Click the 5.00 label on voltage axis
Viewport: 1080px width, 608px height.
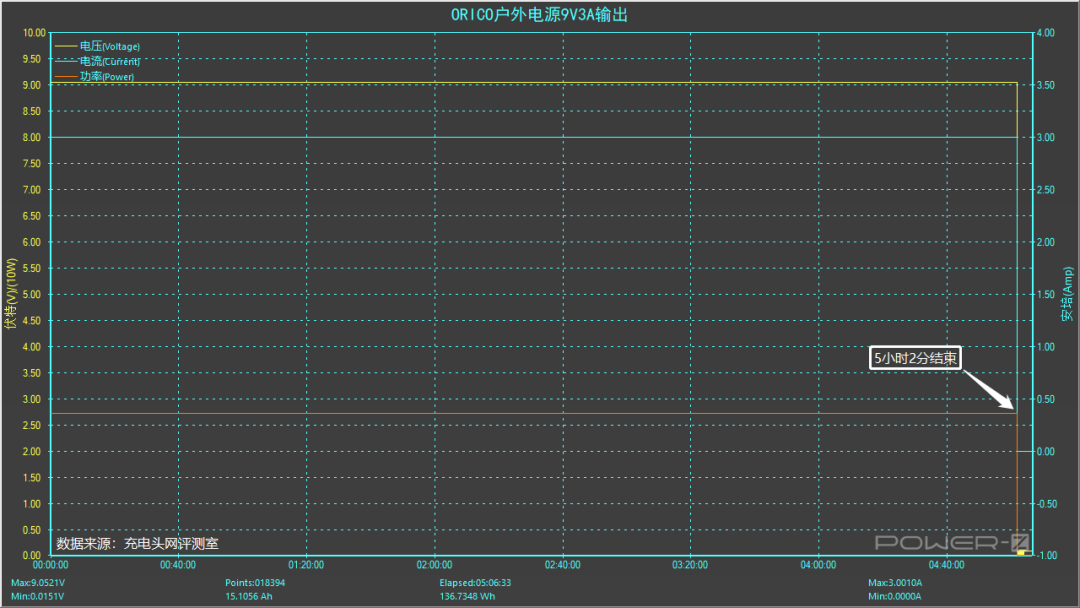click(32, 294)
